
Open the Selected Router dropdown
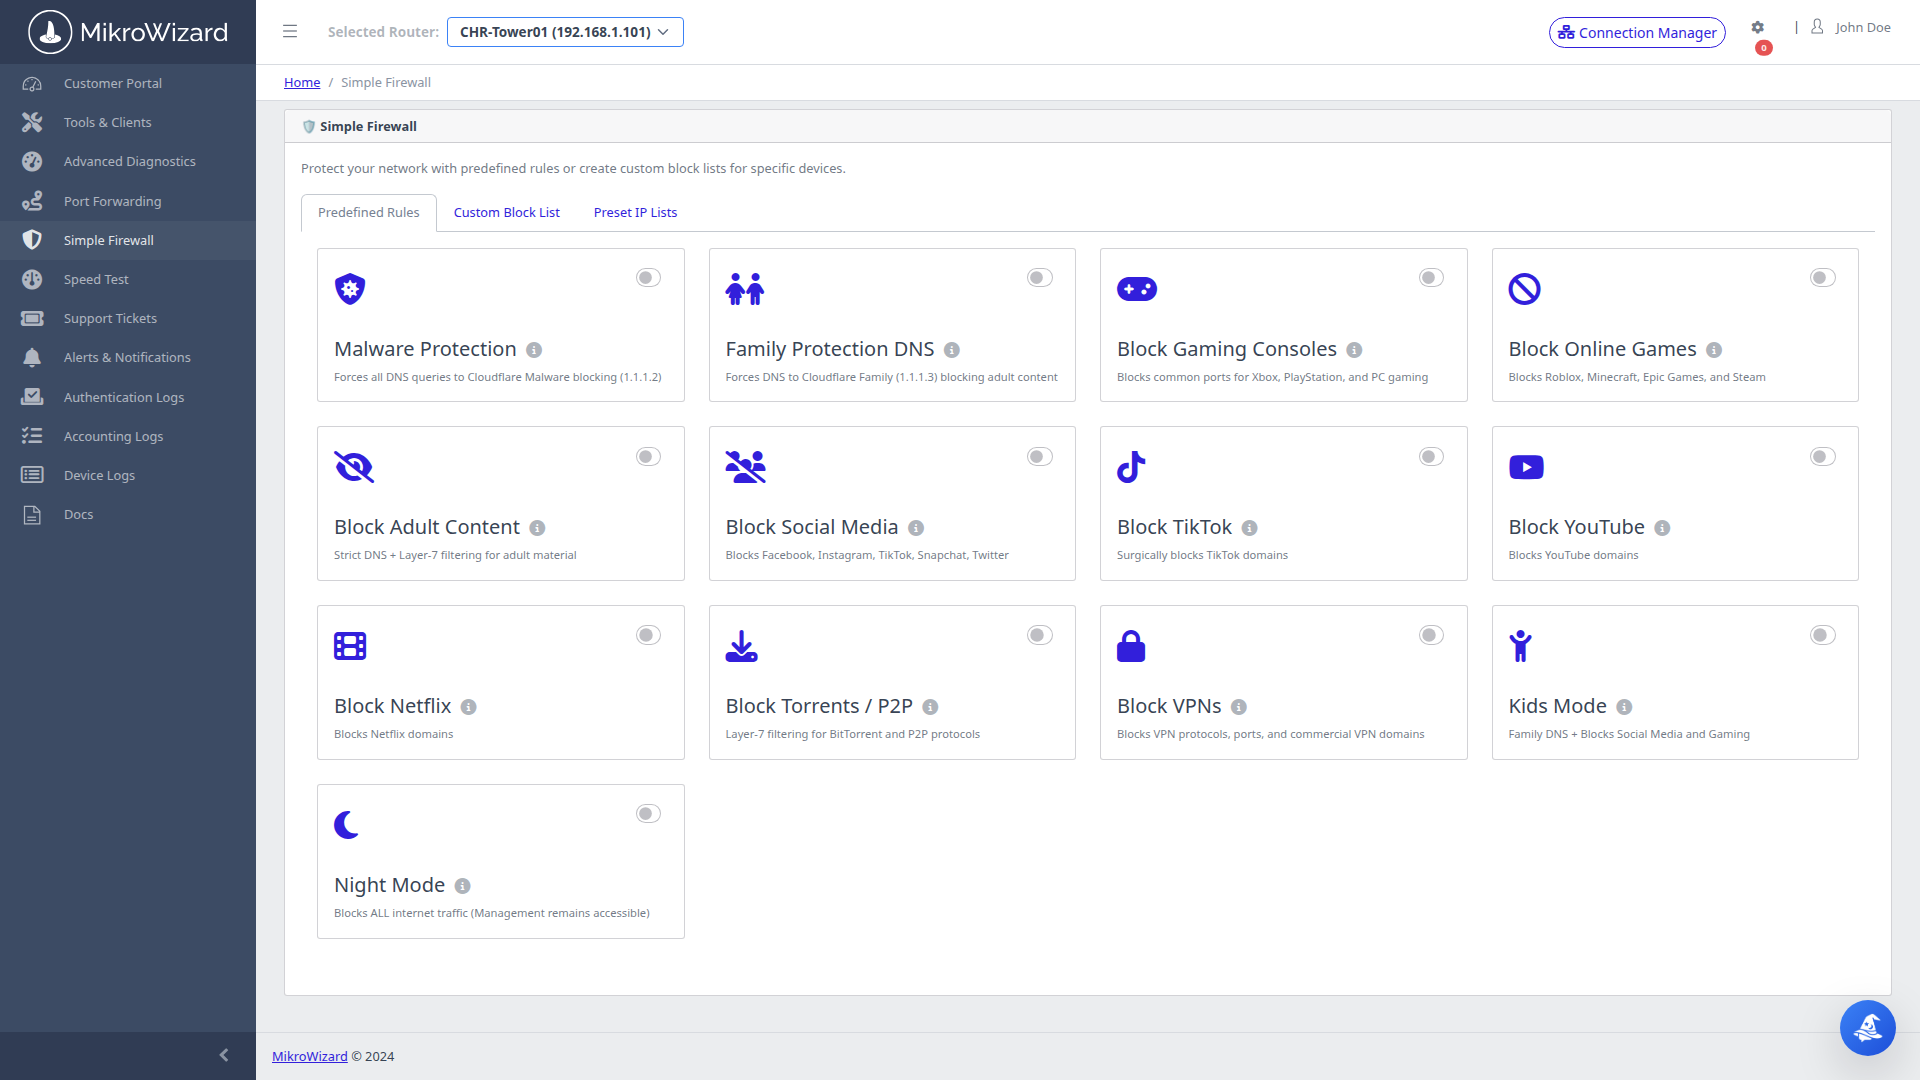click(565, 32)
